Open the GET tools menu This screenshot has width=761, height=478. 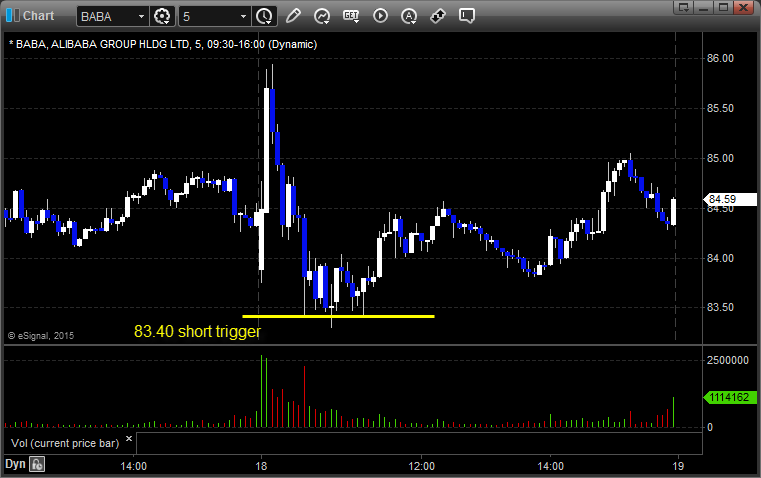pos(351,16)
